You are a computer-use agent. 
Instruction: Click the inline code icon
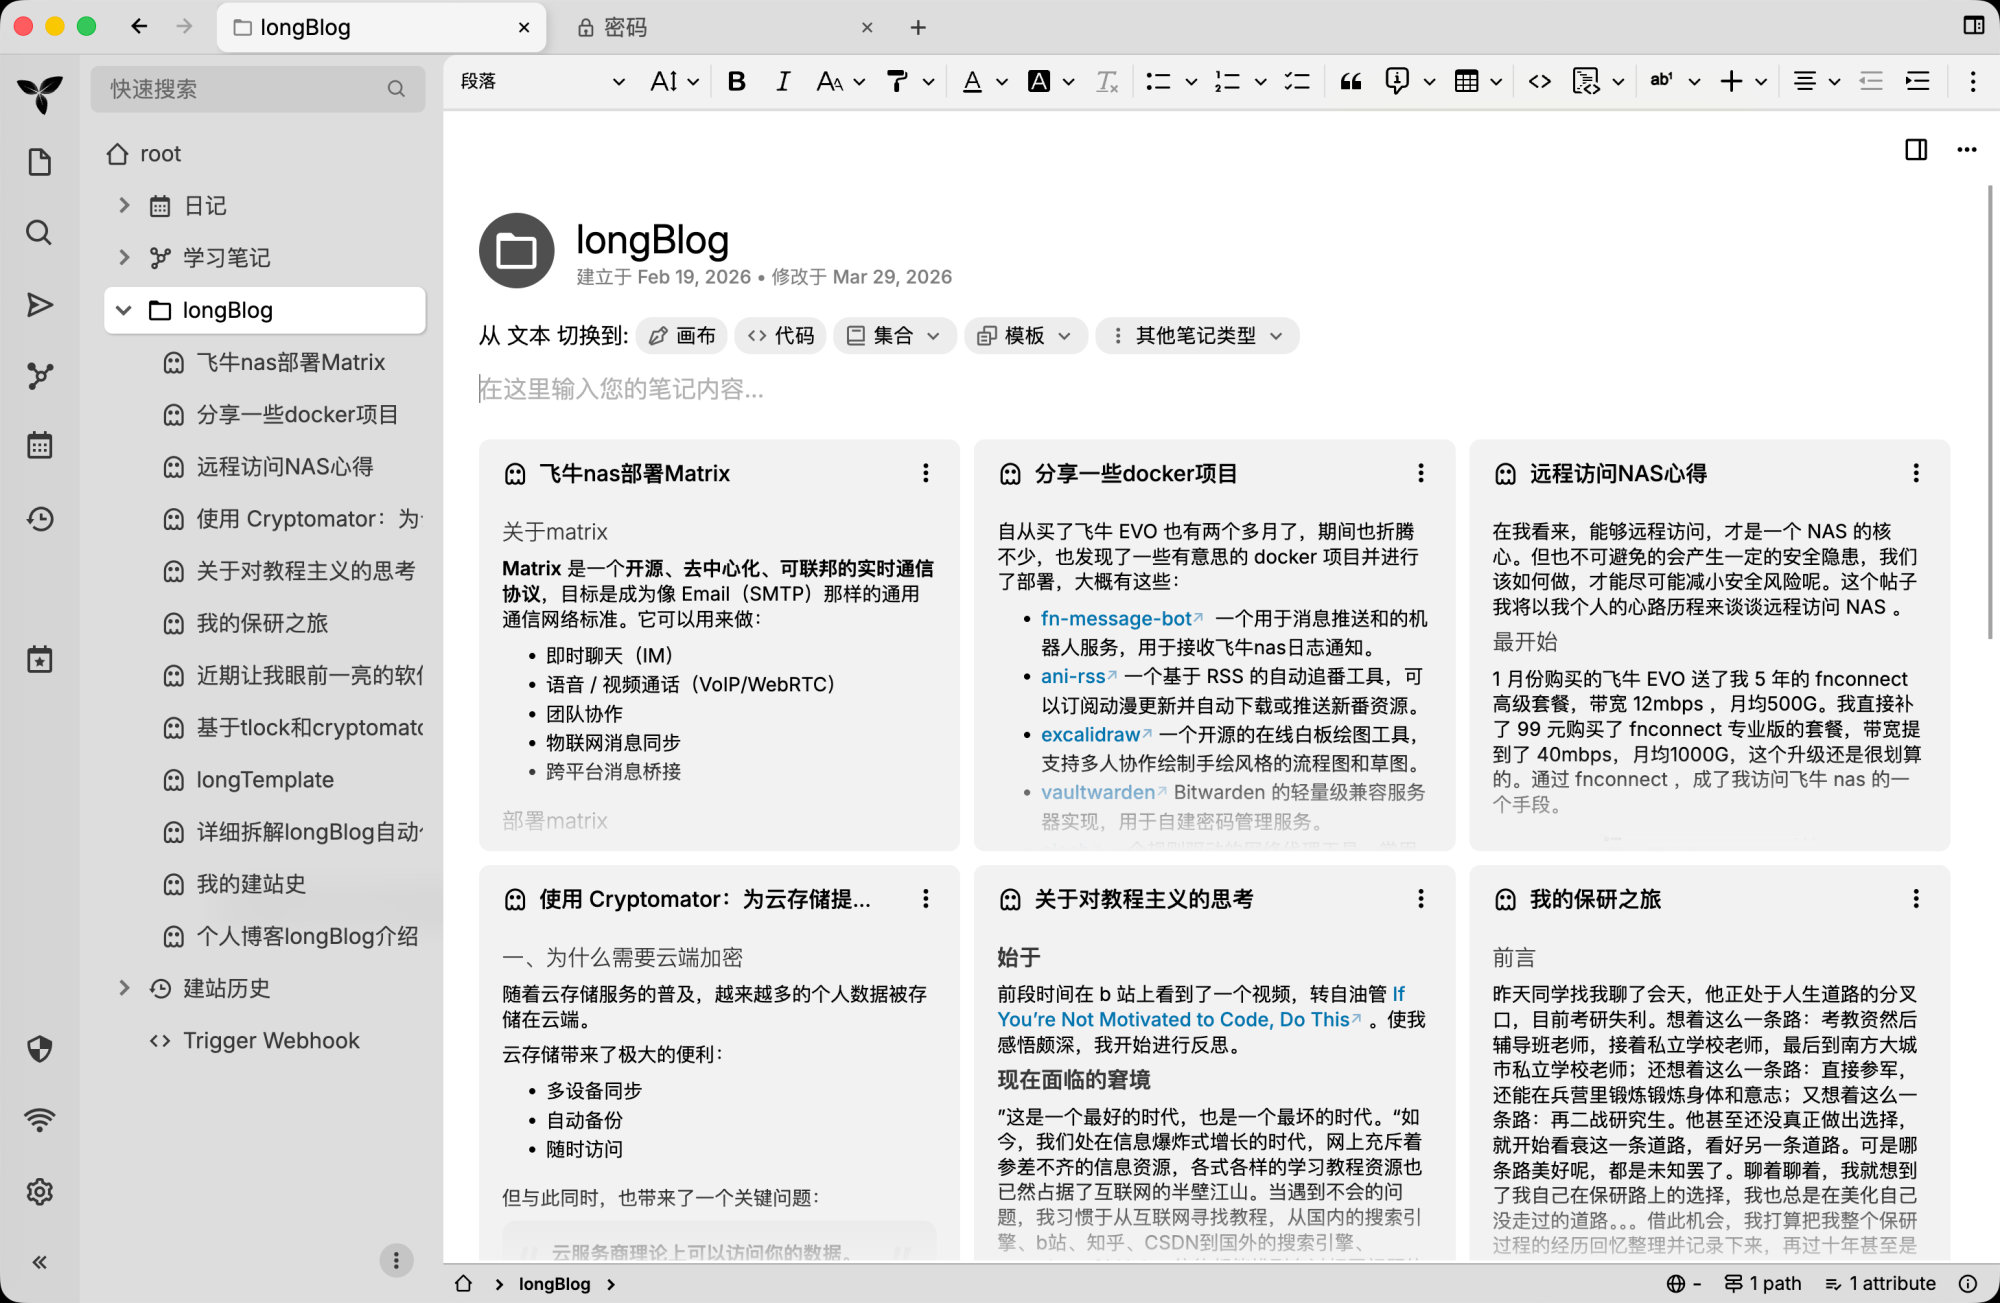(1539, 82)
